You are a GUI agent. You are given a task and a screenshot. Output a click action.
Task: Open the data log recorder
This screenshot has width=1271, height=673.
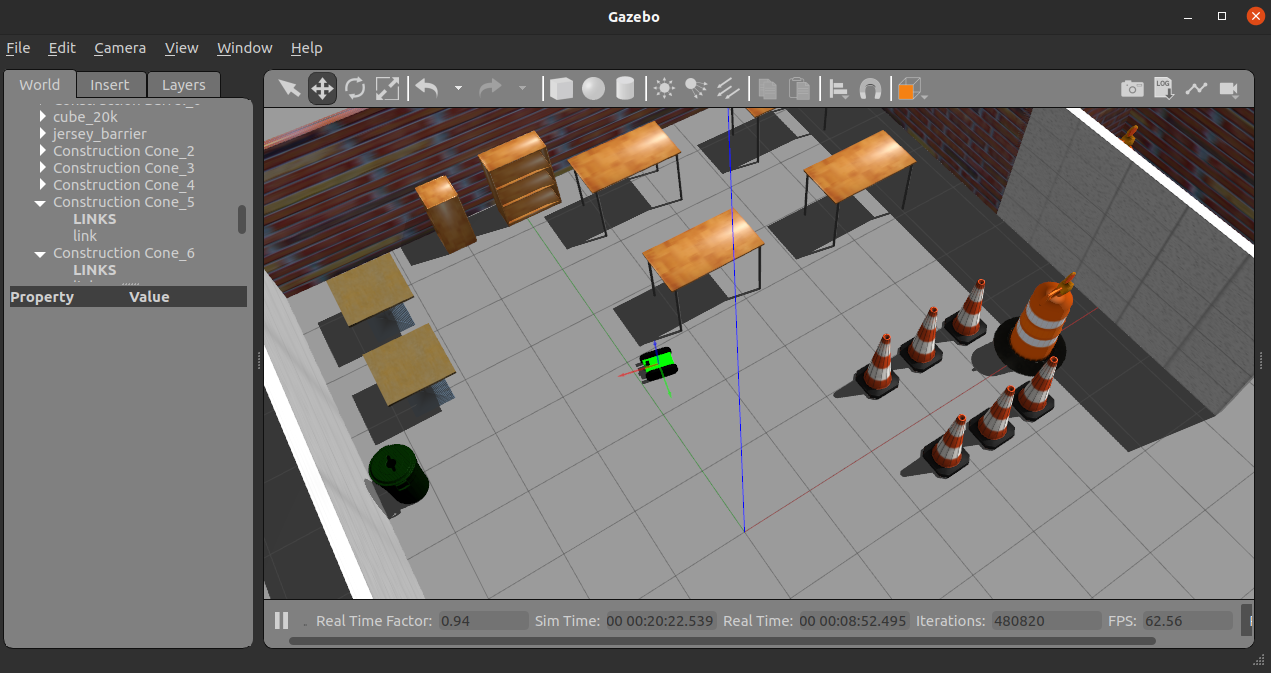[1164, 88]
